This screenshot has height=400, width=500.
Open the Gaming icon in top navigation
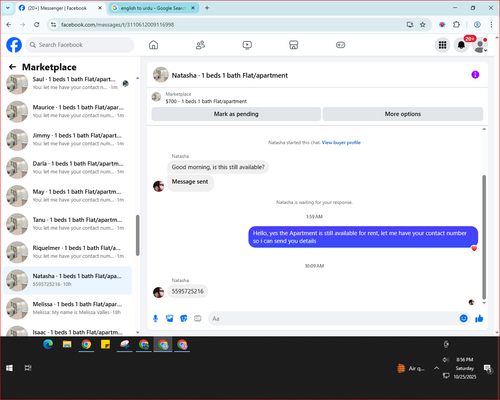340,45
